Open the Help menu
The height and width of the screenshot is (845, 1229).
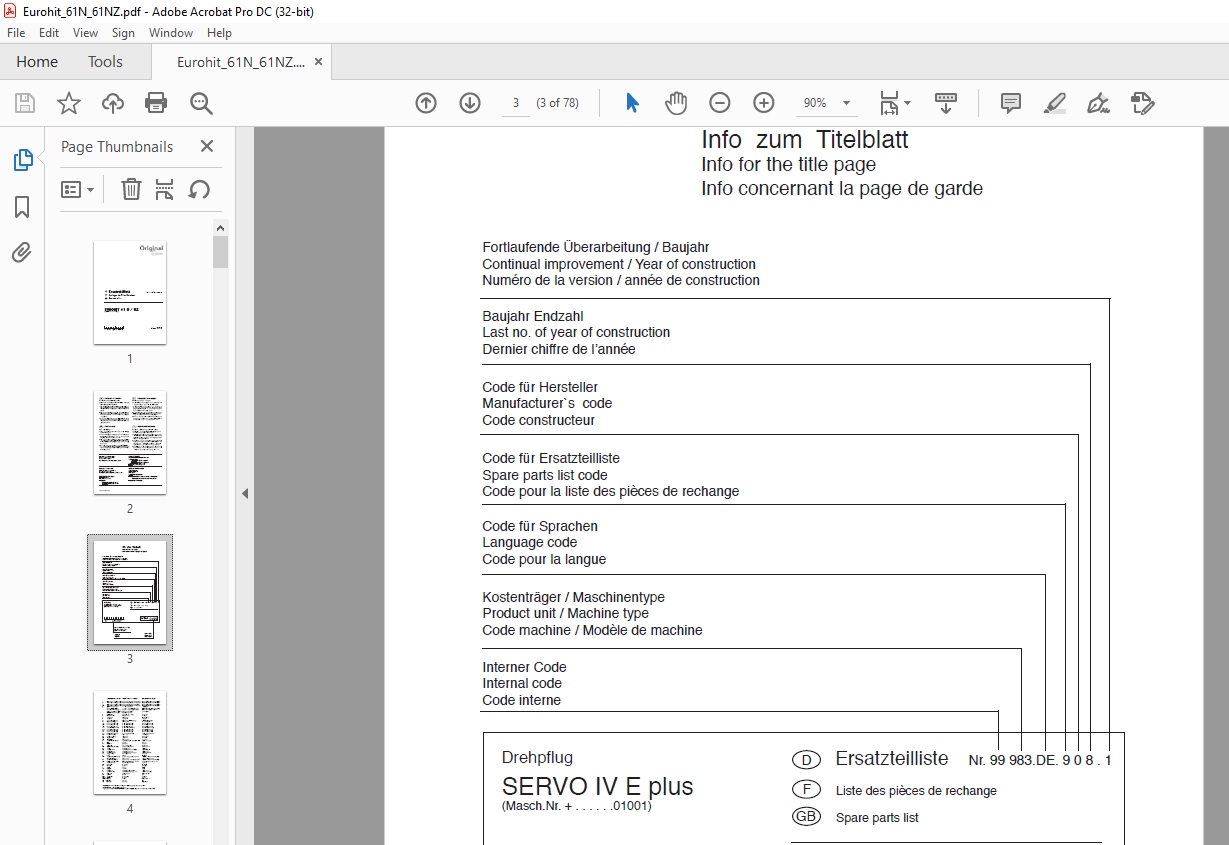pyautogui.click(x=219, y=33)
